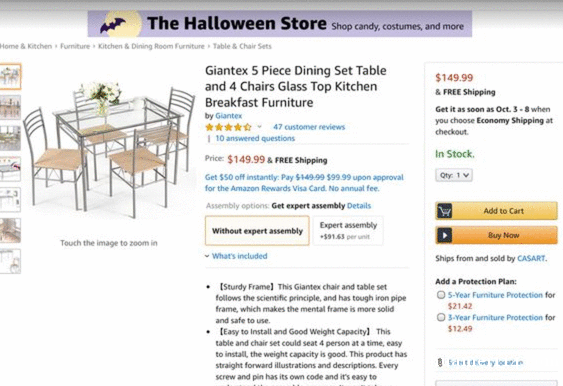Go to Furniture breadcrumb category
563x386 pixels.
[x=75, y=46]
